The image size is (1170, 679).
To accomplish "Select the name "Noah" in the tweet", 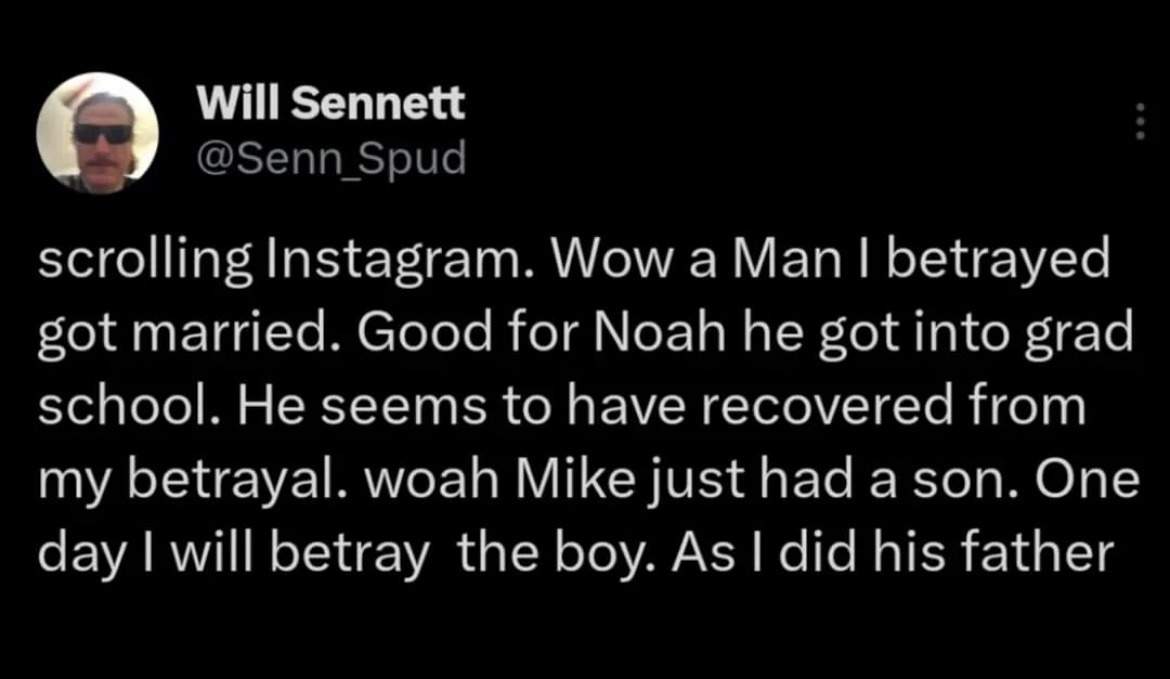I will (x=660, y=333).
